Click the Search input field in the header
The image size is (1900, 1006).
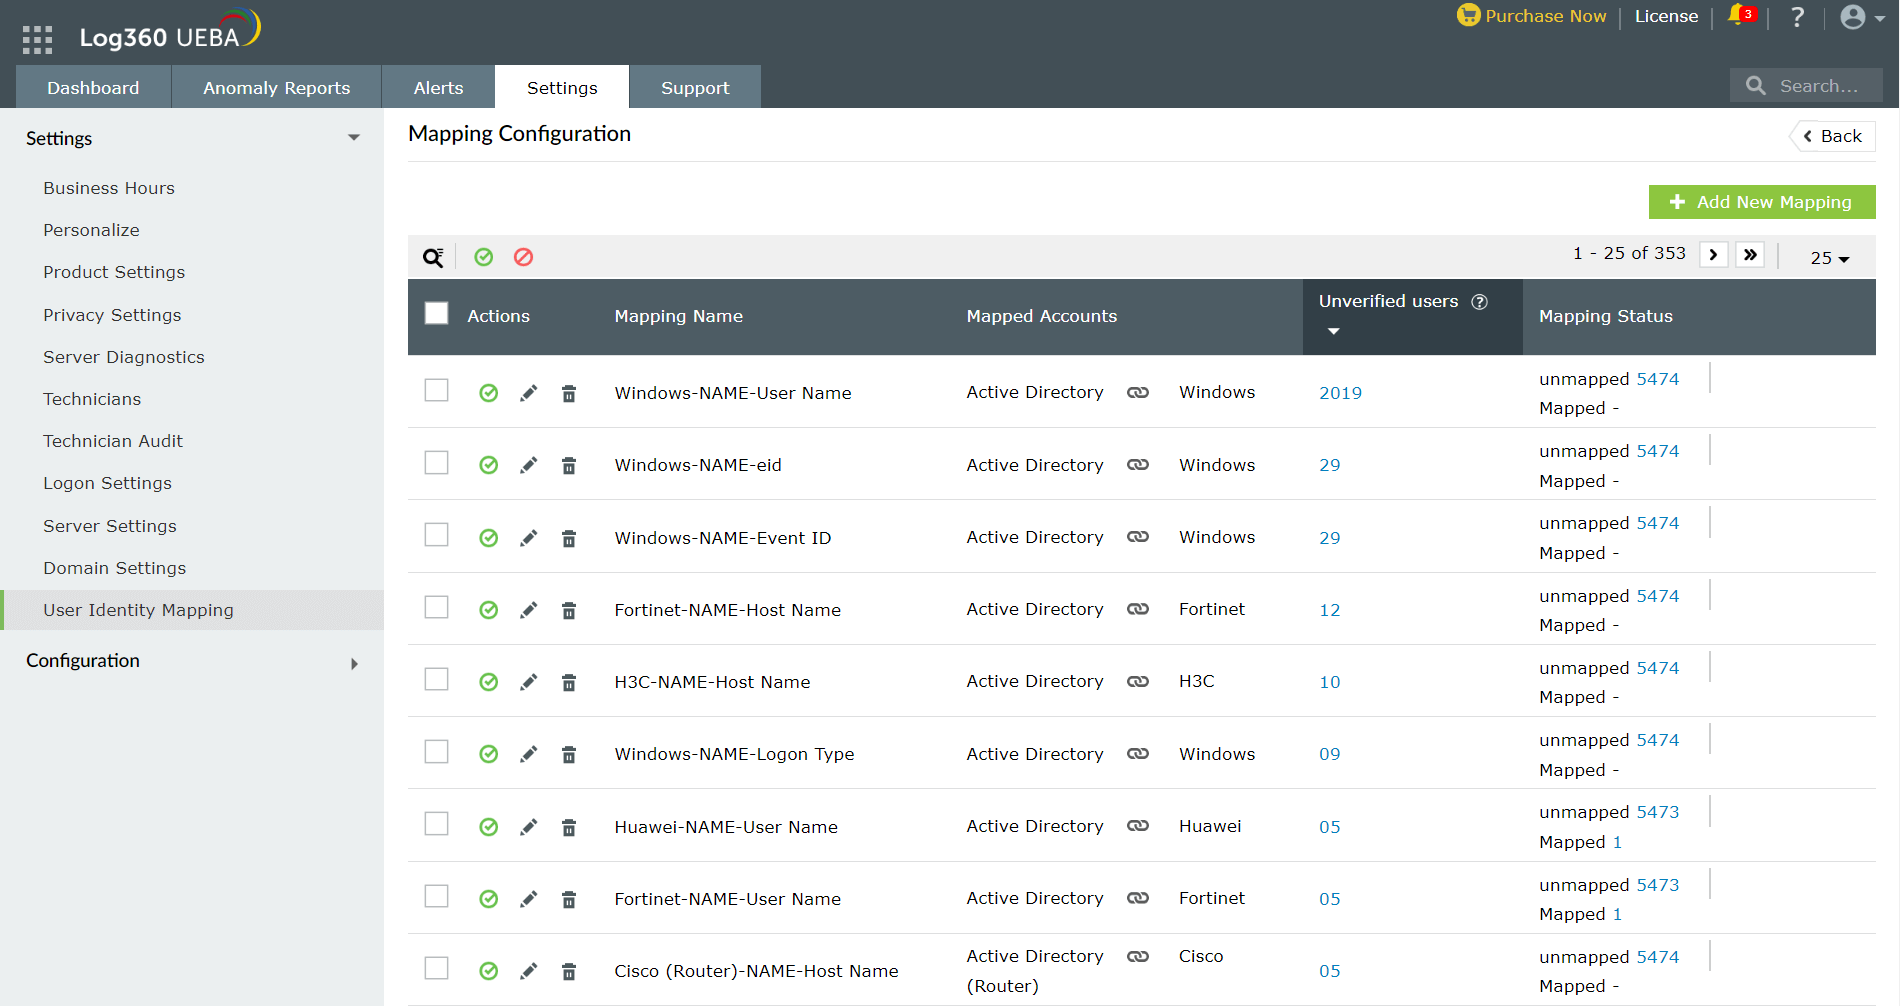pyautogui.click(x=1817, y=86)
